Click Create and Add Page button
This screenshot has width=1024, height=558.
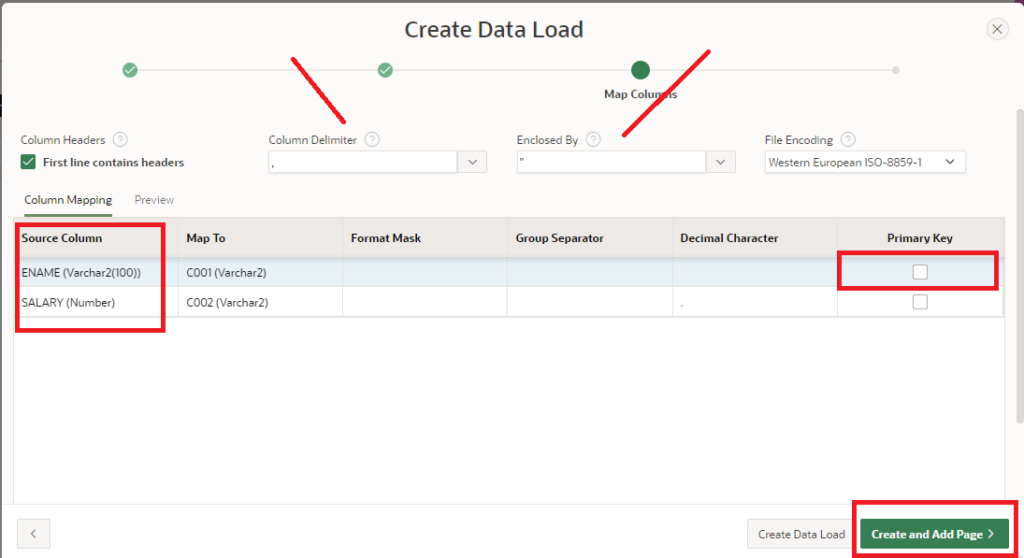coord(933,534)
